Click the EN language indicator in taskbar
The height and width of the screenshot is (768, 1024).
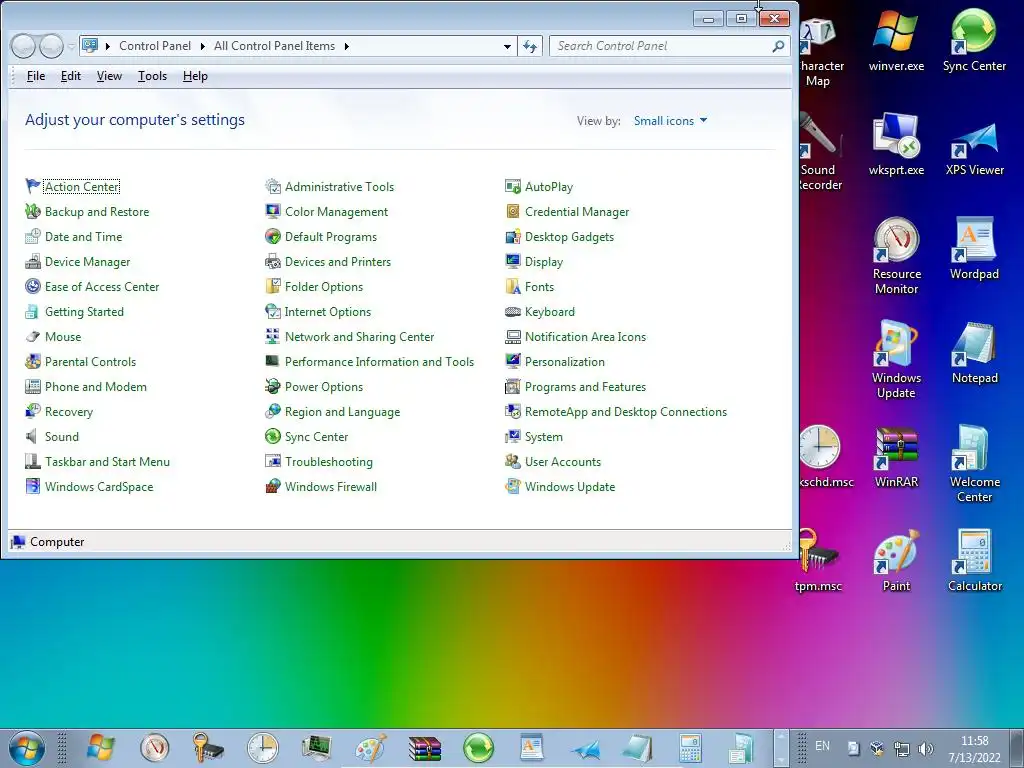tap(822, 746)
